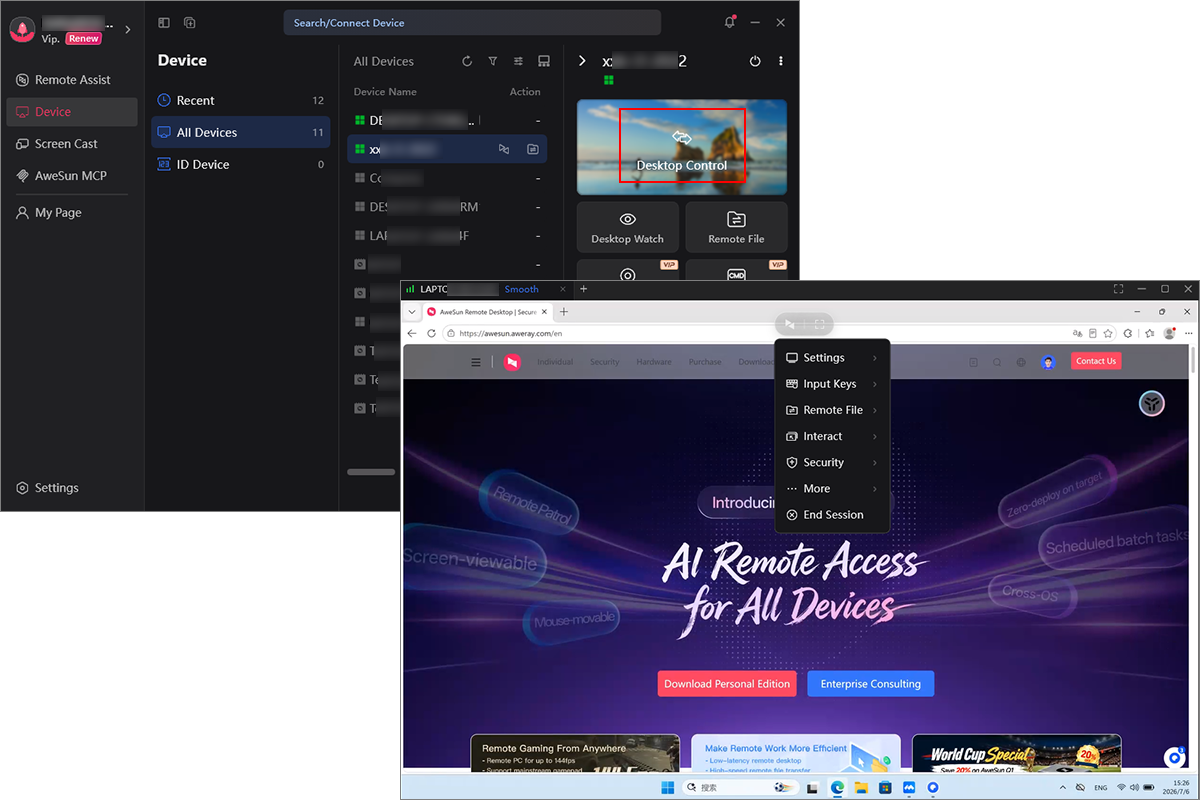Expand the Interact submenu

[x=875, y=436]
